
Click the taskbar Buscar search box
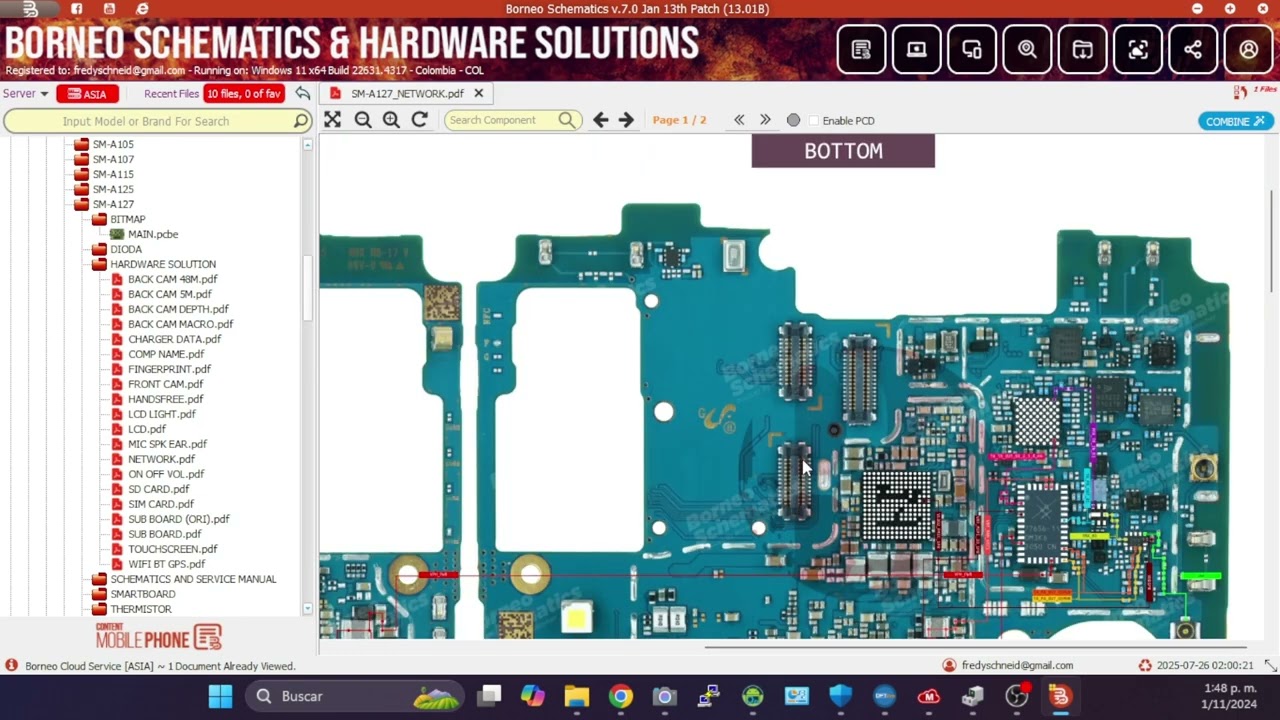[x=353, y=696]
